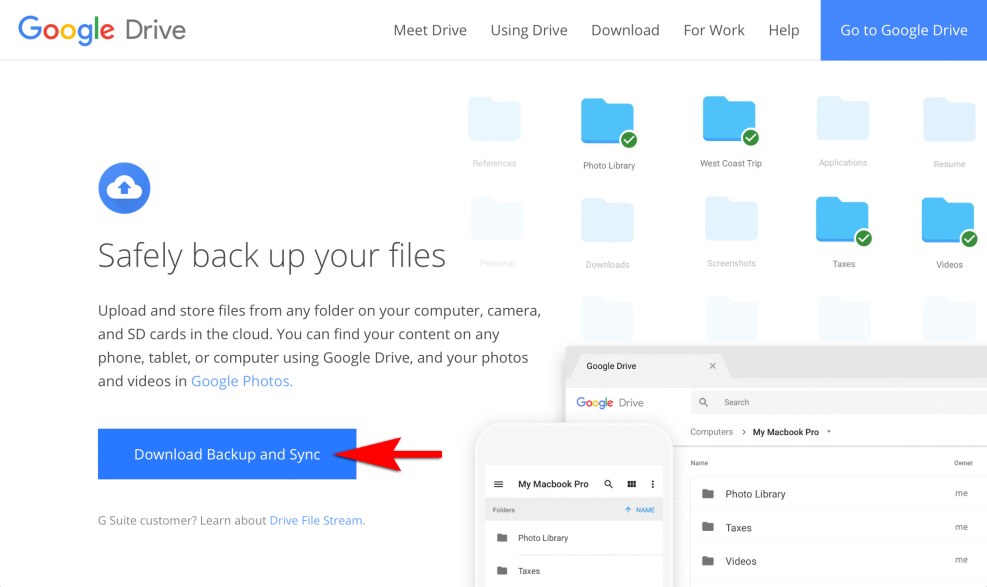Screen dimensions: 987x587
Task: Click the Search field in the Drive mockup
Action: (760, 402)
